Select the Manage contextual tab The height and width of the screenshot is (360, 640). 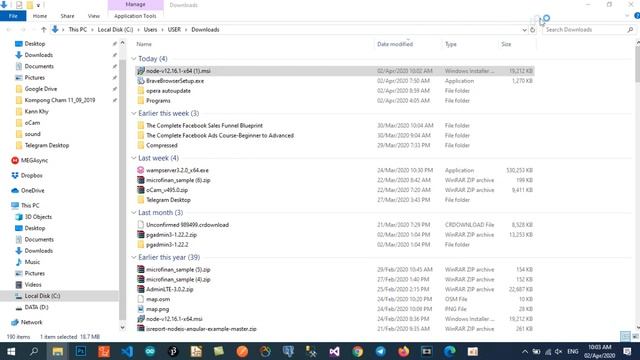136,4
